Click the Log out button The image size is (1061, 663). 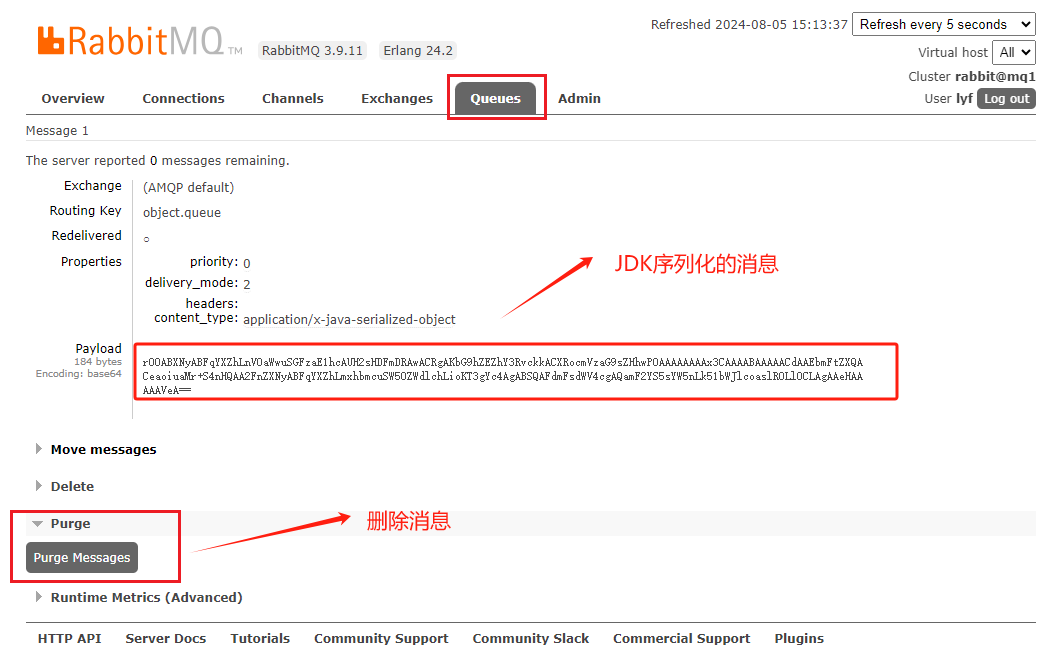coord(1006,99)
